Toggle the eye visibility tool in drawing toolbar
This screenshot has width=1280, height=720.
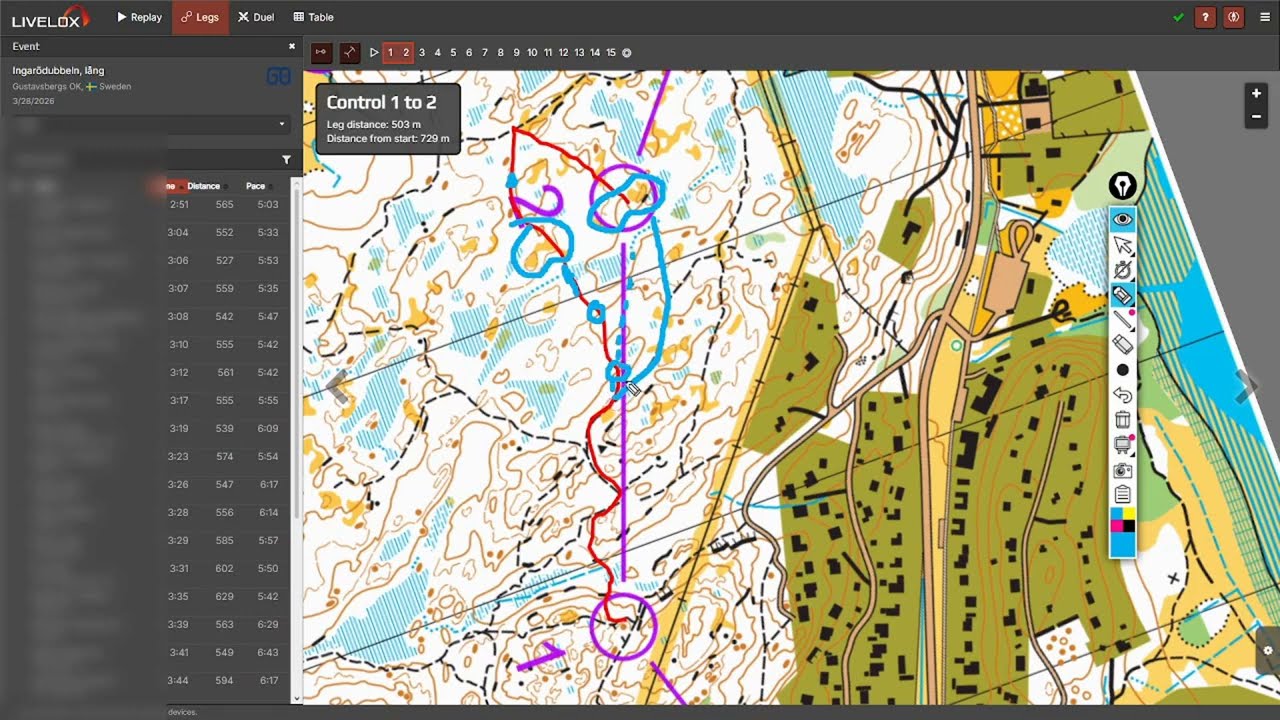coord(1122,219)
